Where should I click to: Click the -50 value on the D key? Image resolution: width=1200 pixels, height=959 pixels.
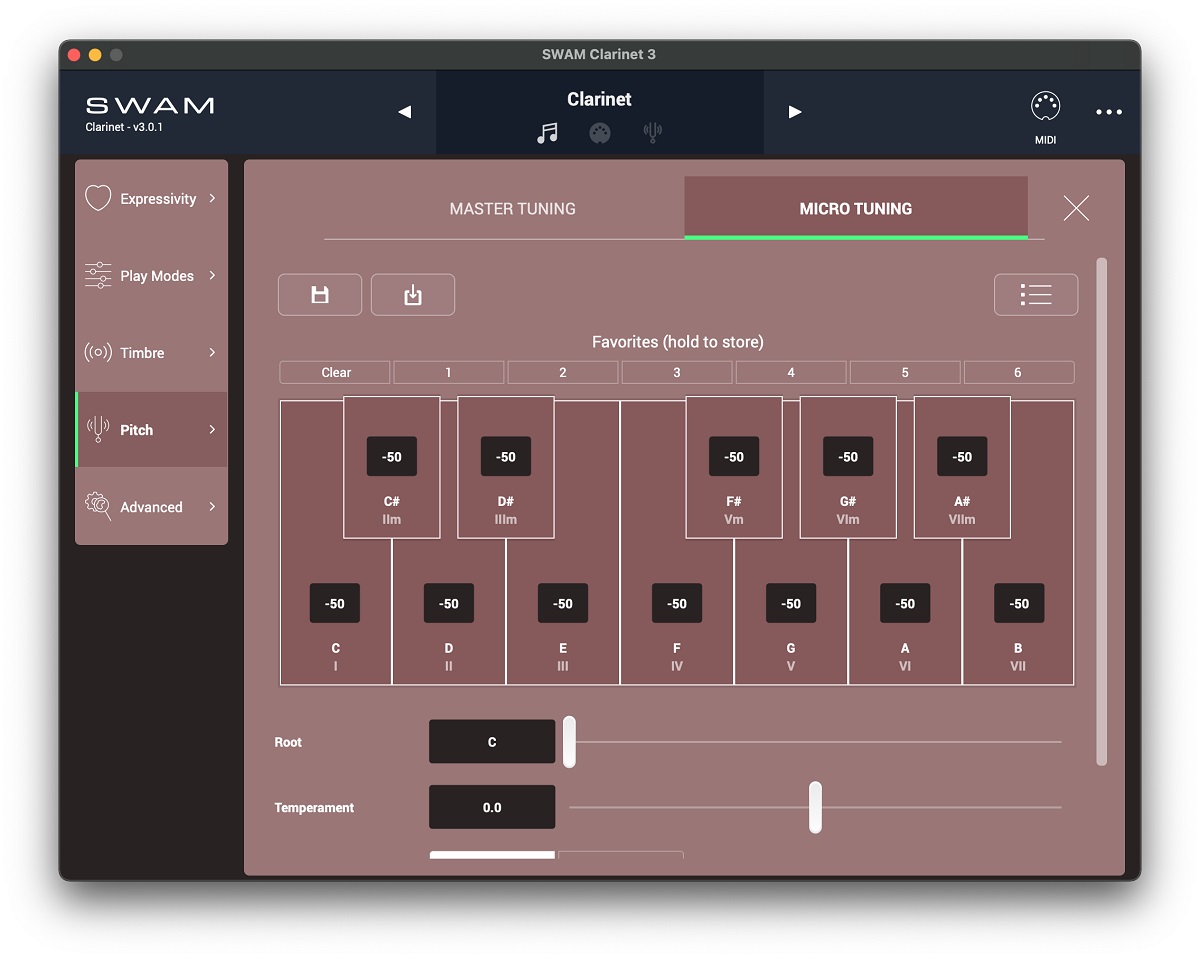449,603
